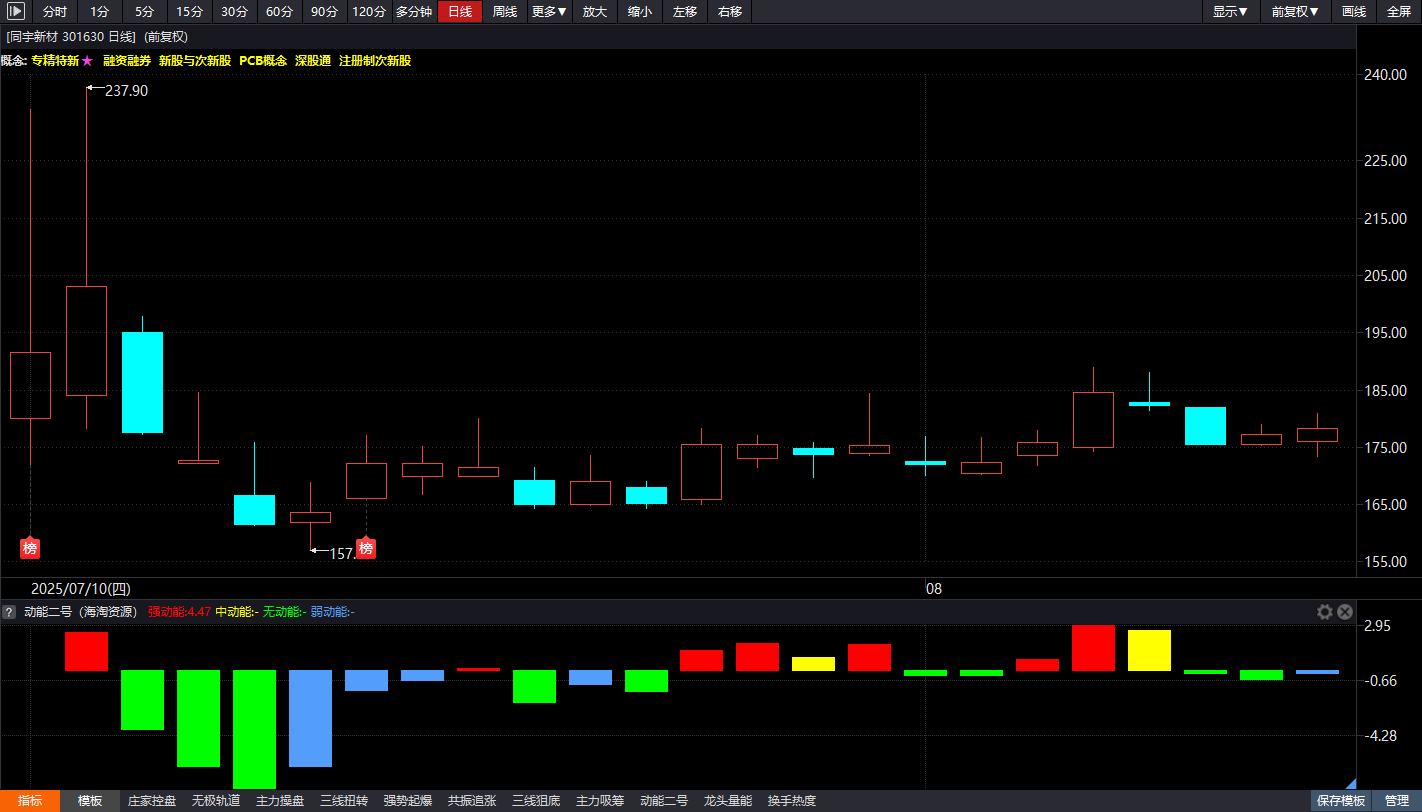This screenshot has height=812, width=1422.
Task: Open the 显示 dropdown menu
Action: pyautogui.click(x=1230, y=12)
